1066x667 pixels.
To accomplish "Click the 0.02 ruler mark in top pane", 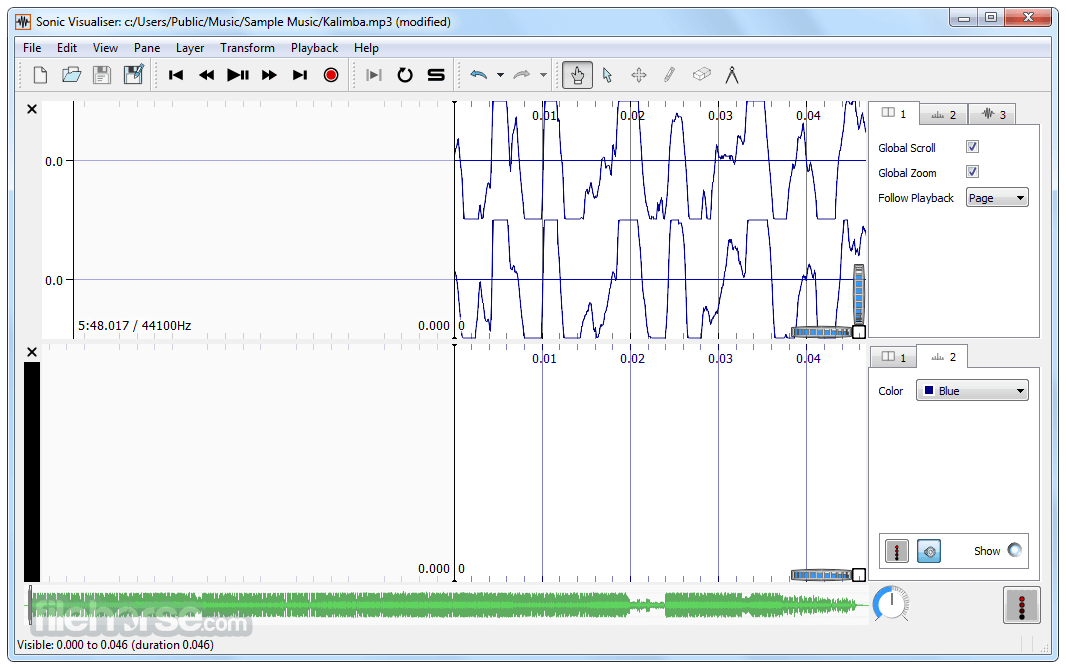I will point(632,116).
